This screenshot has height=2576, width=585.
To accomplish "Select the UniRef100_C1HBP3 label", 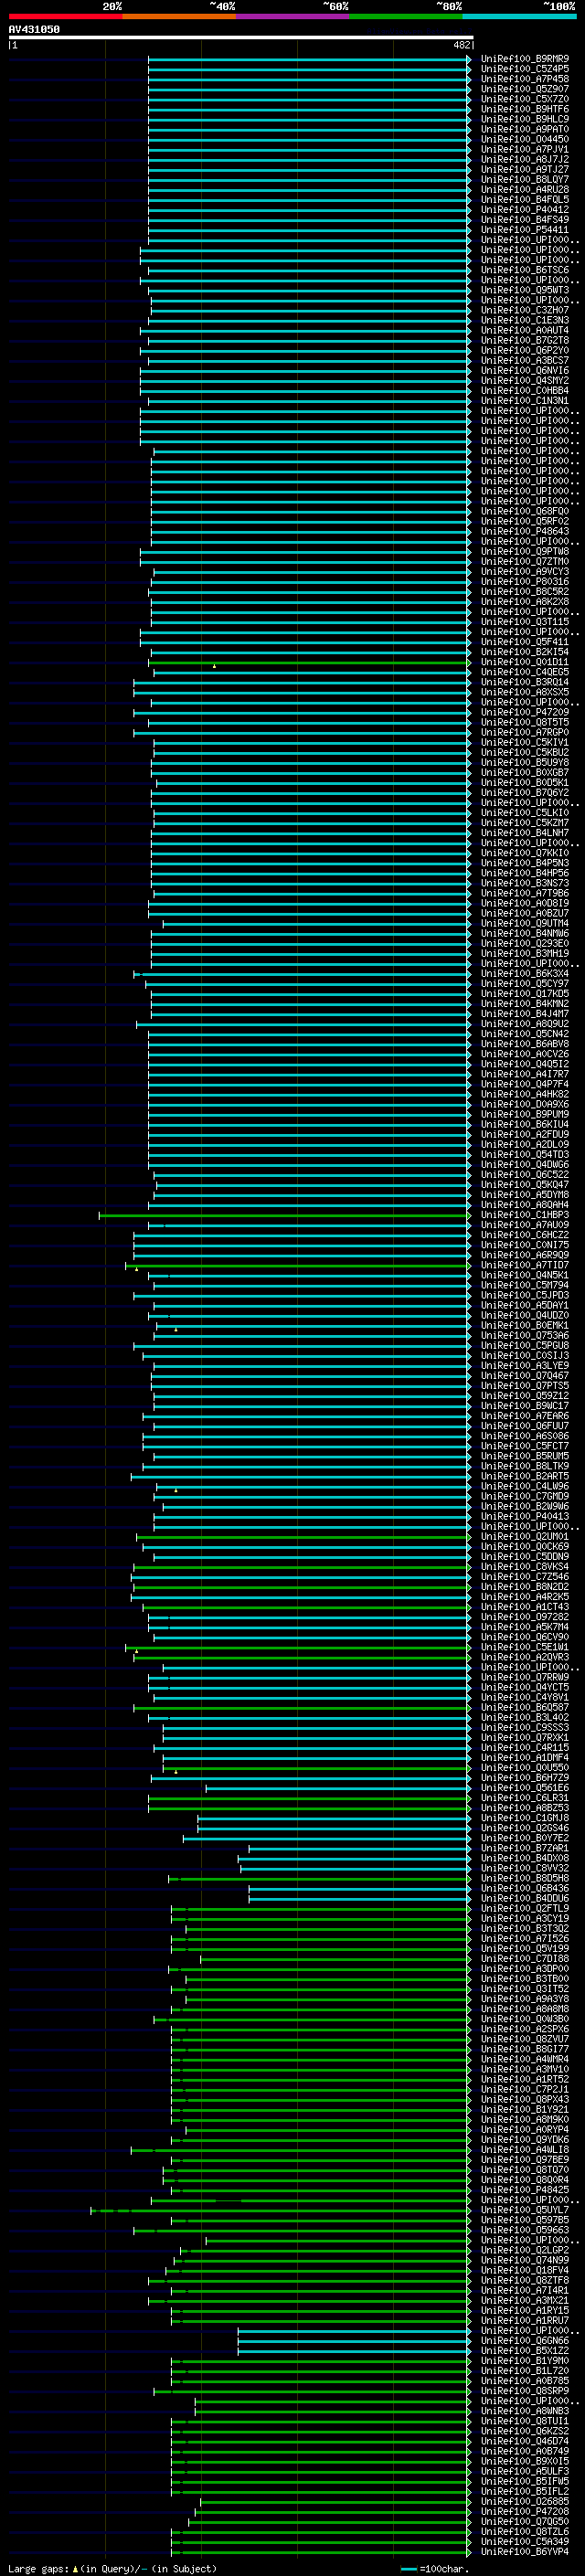I will (x=525, y=1214).
